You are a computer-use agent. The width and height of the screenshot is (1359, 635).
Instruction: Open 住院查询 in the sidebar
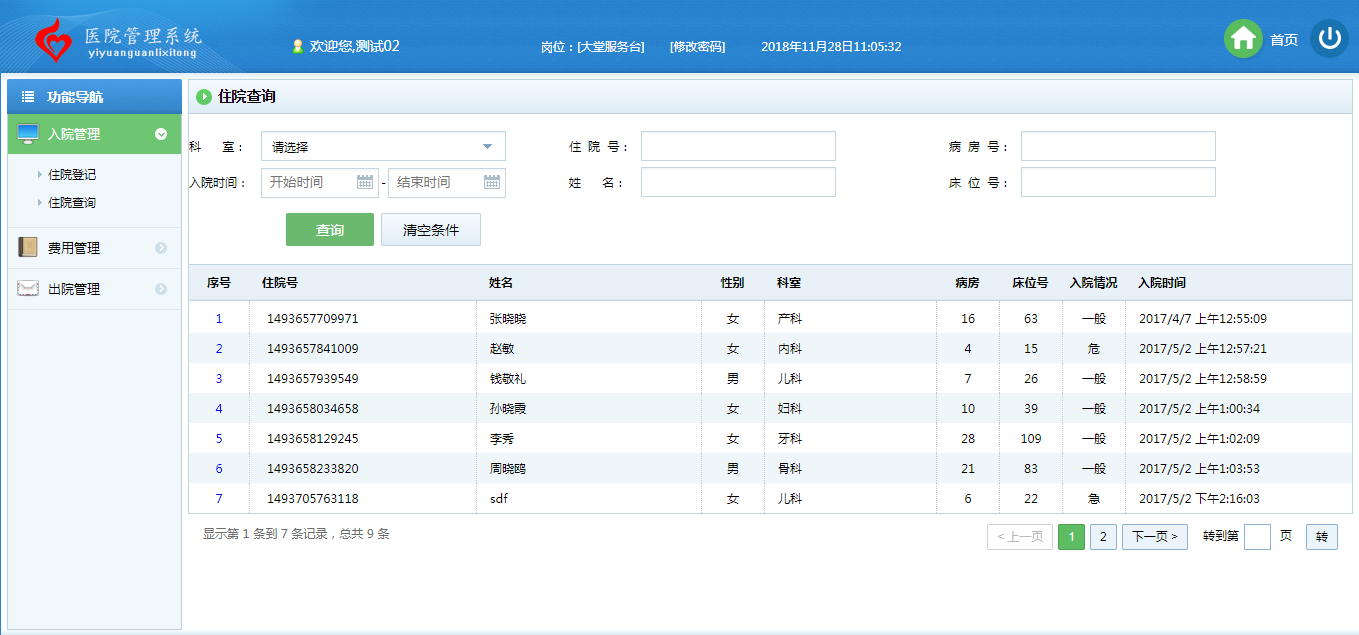click(x=72, y=203)
